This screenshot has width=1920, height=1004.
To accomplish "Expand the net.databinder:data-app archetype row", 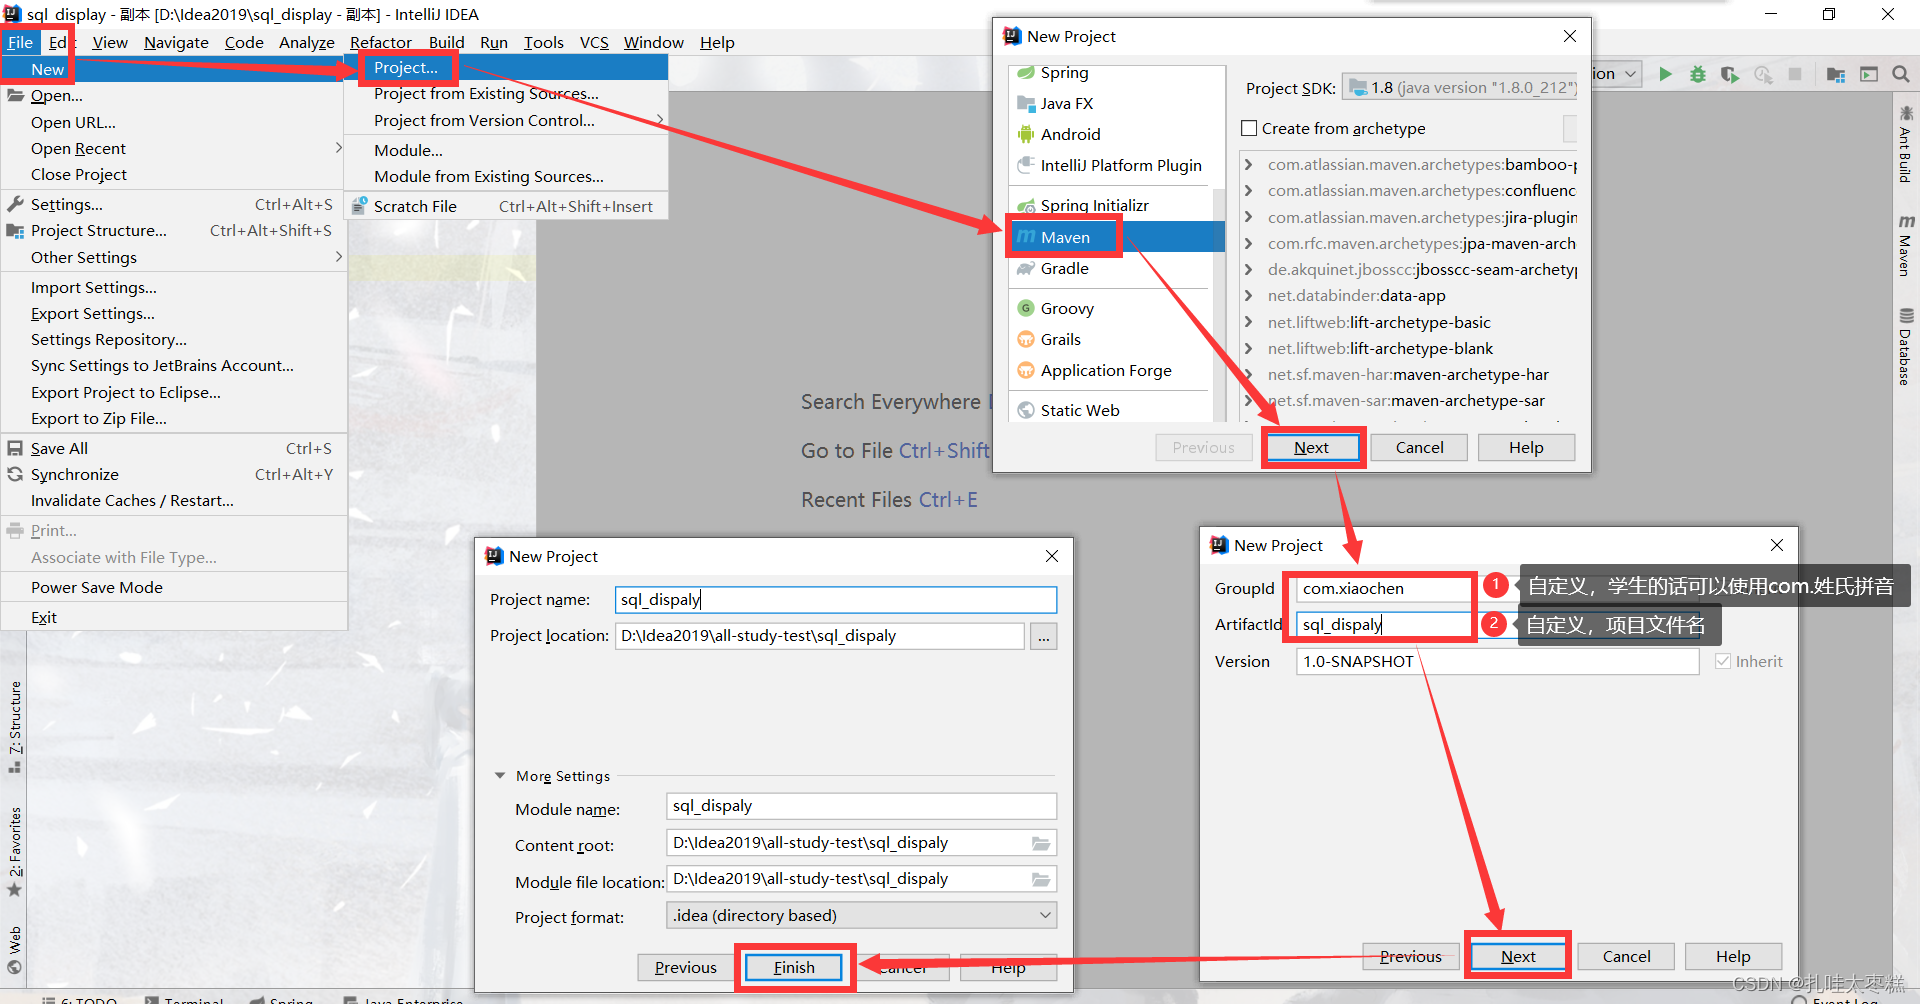I will [1248, 296].
